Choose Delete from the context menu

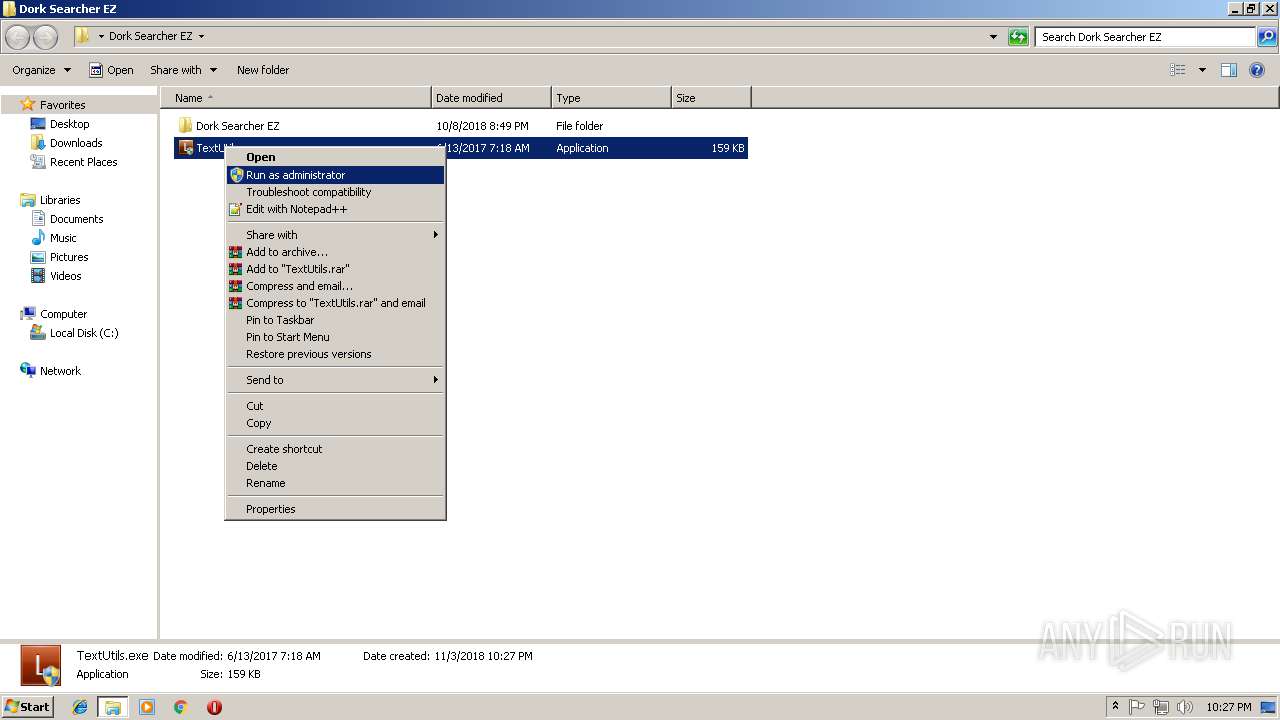[x=335, y=466]
